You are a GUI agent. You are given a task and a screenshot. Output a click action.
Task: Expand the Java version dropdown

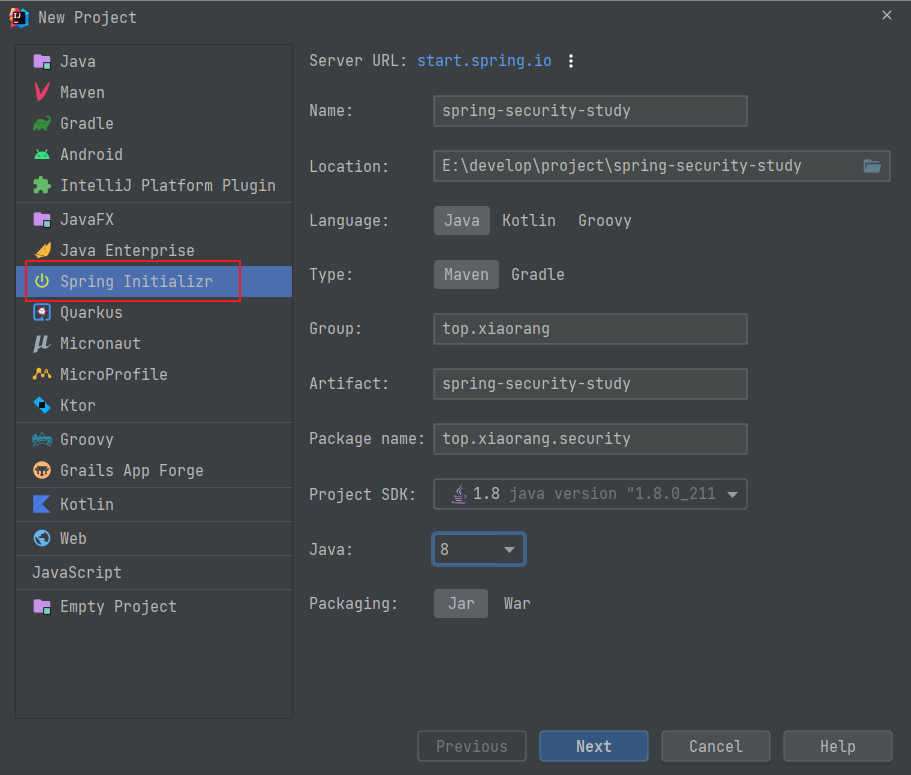(478, 549)
